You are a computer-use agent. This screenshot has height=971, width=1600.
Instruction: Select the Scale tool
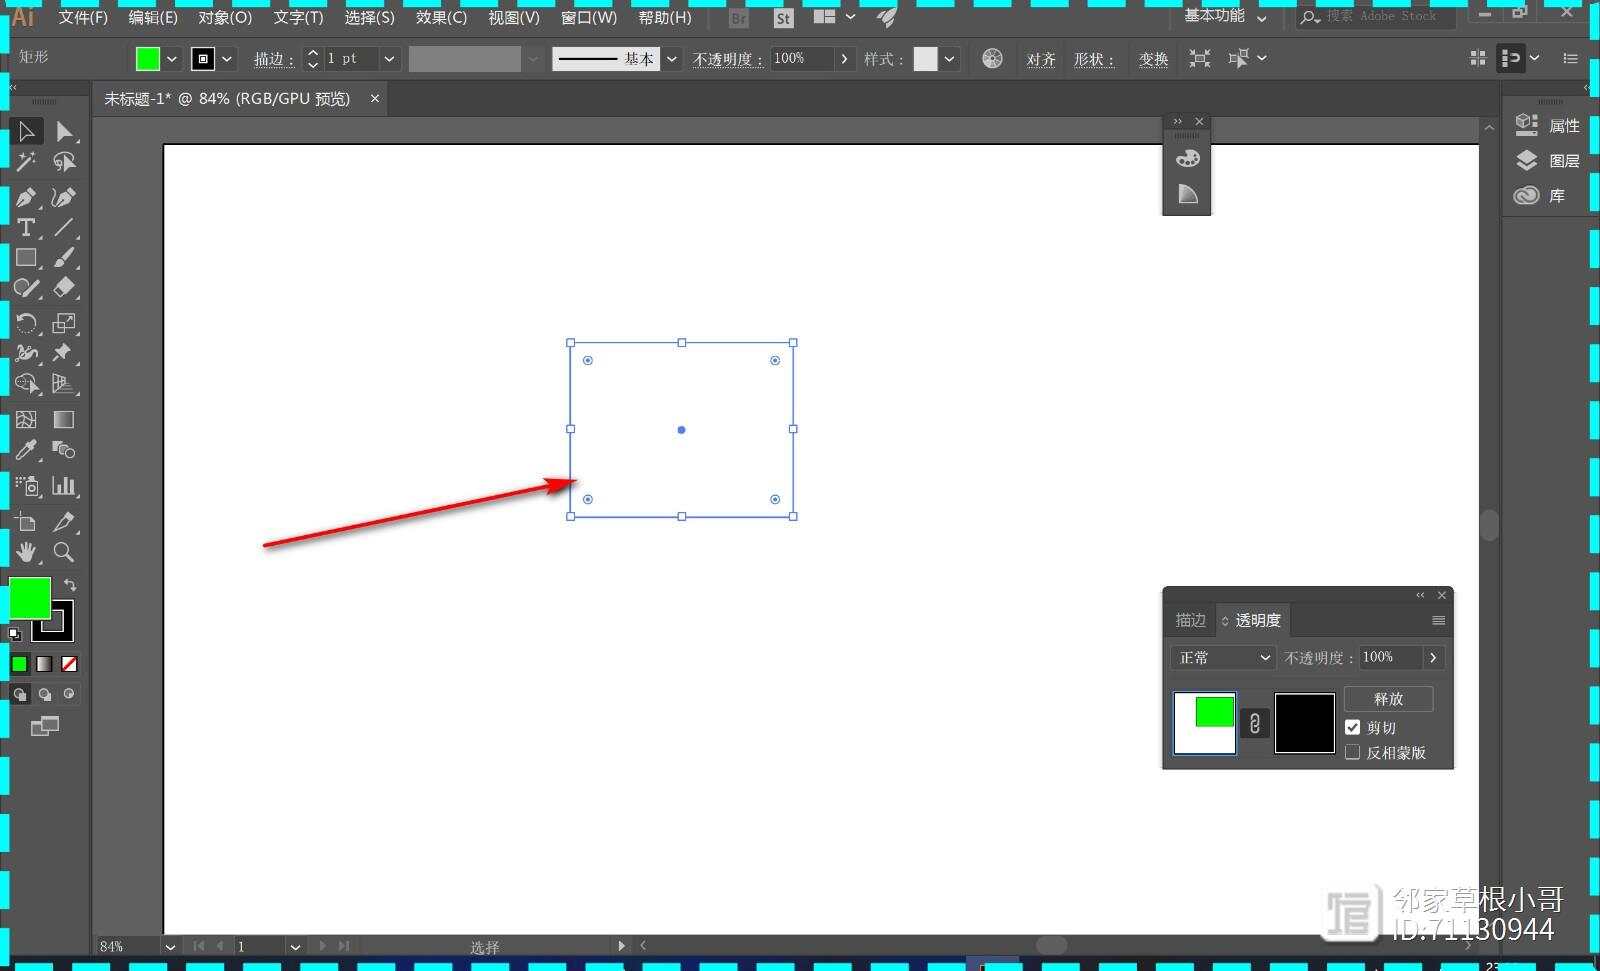click(64, 323)
